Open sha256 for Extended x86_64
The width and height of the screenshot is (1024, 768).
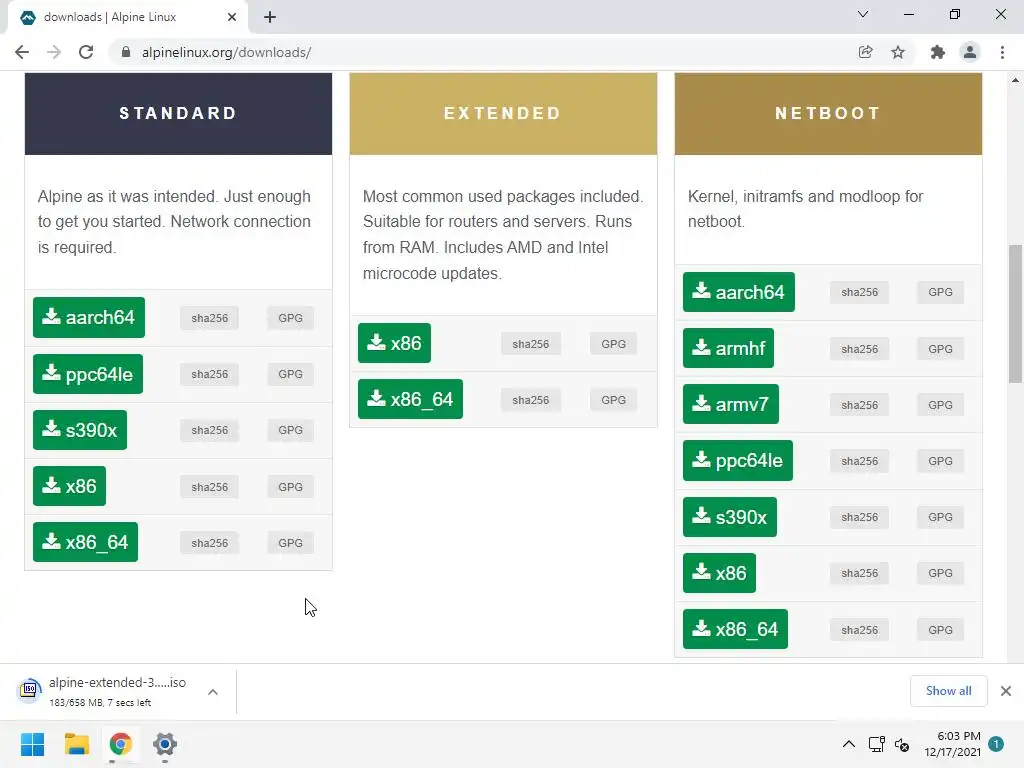(531, 400)
